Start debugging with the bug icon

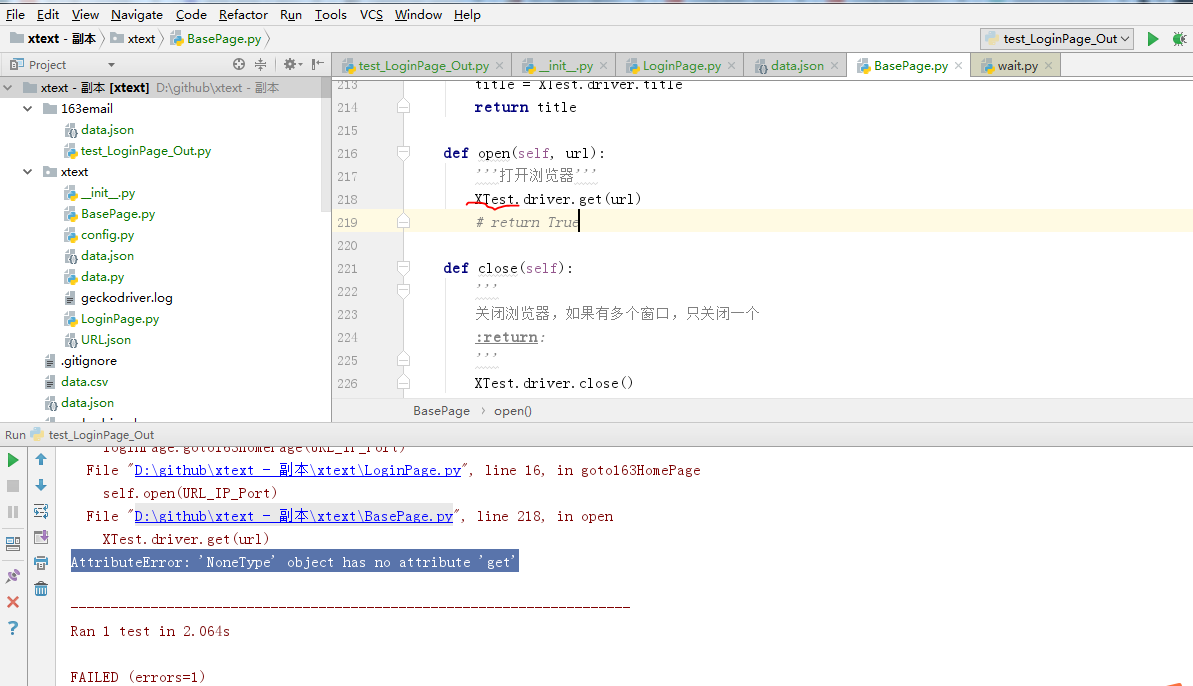1179,39
